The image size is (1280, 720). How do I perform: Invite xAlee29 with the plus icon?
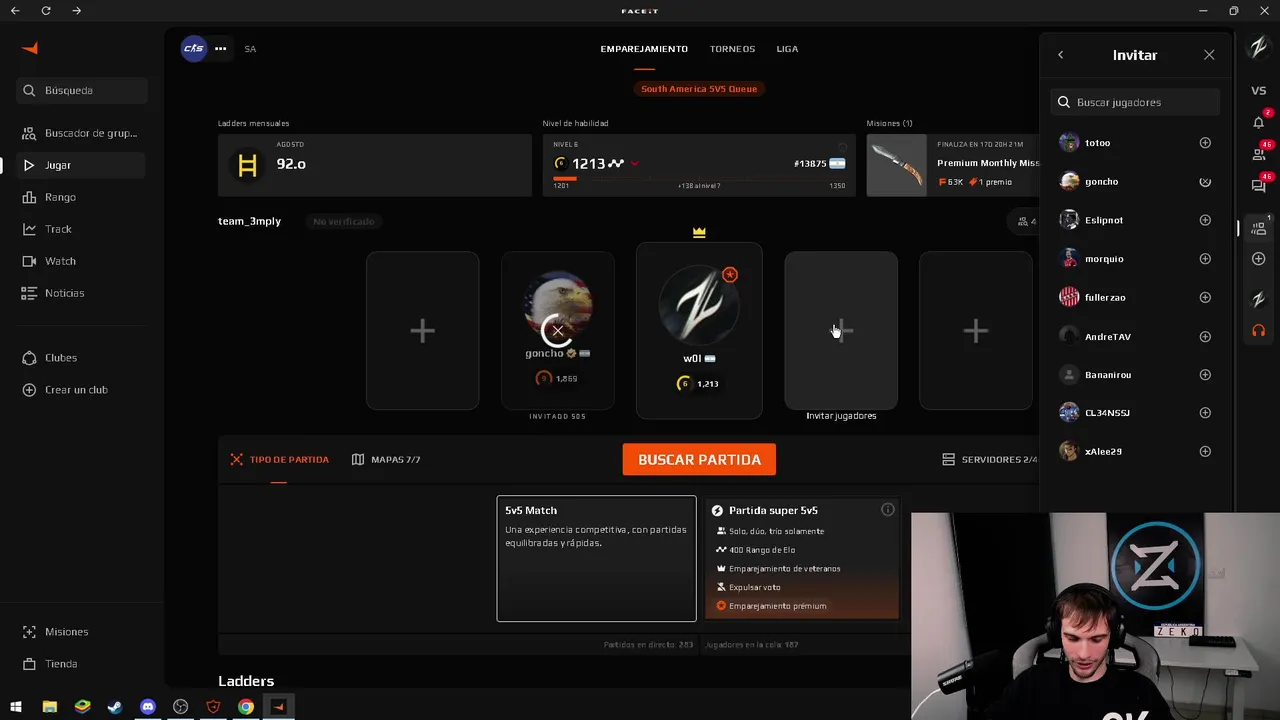pos(1205,452)
